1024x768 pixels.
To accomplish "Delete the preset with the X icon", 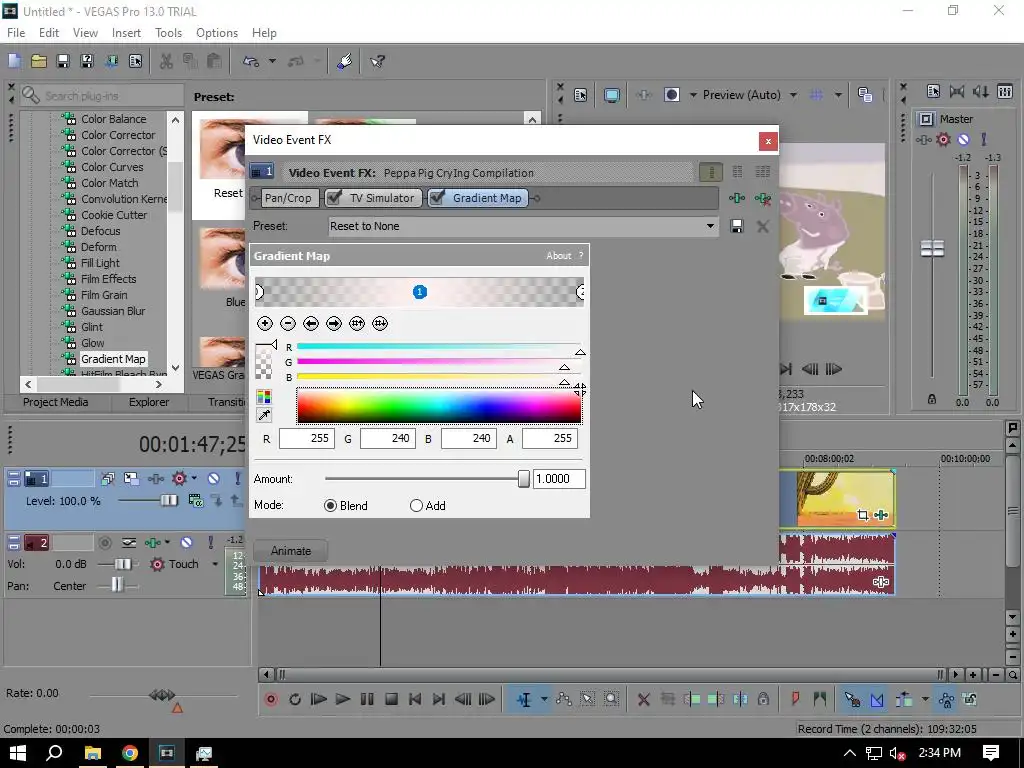I will [762, 227].
